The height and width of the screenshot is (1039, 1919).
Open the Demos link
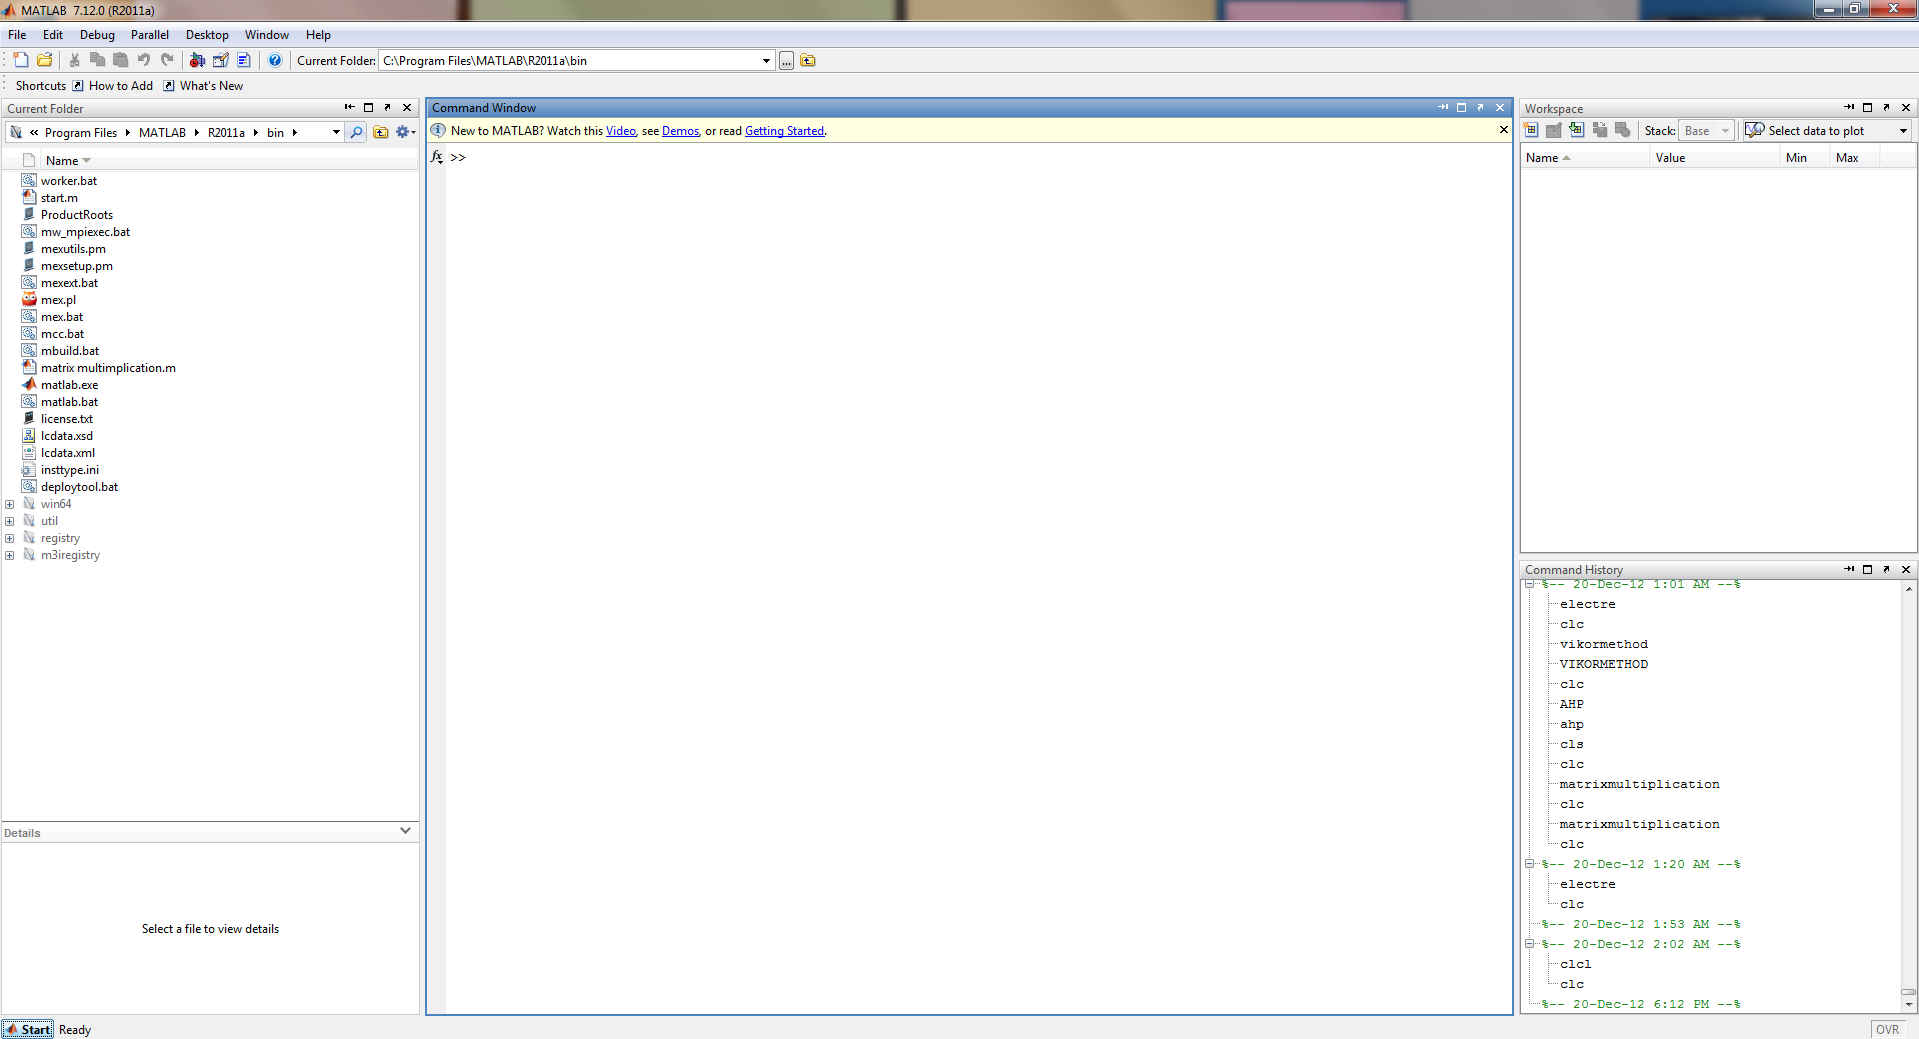pyautogui.click(x=680, y=131)
